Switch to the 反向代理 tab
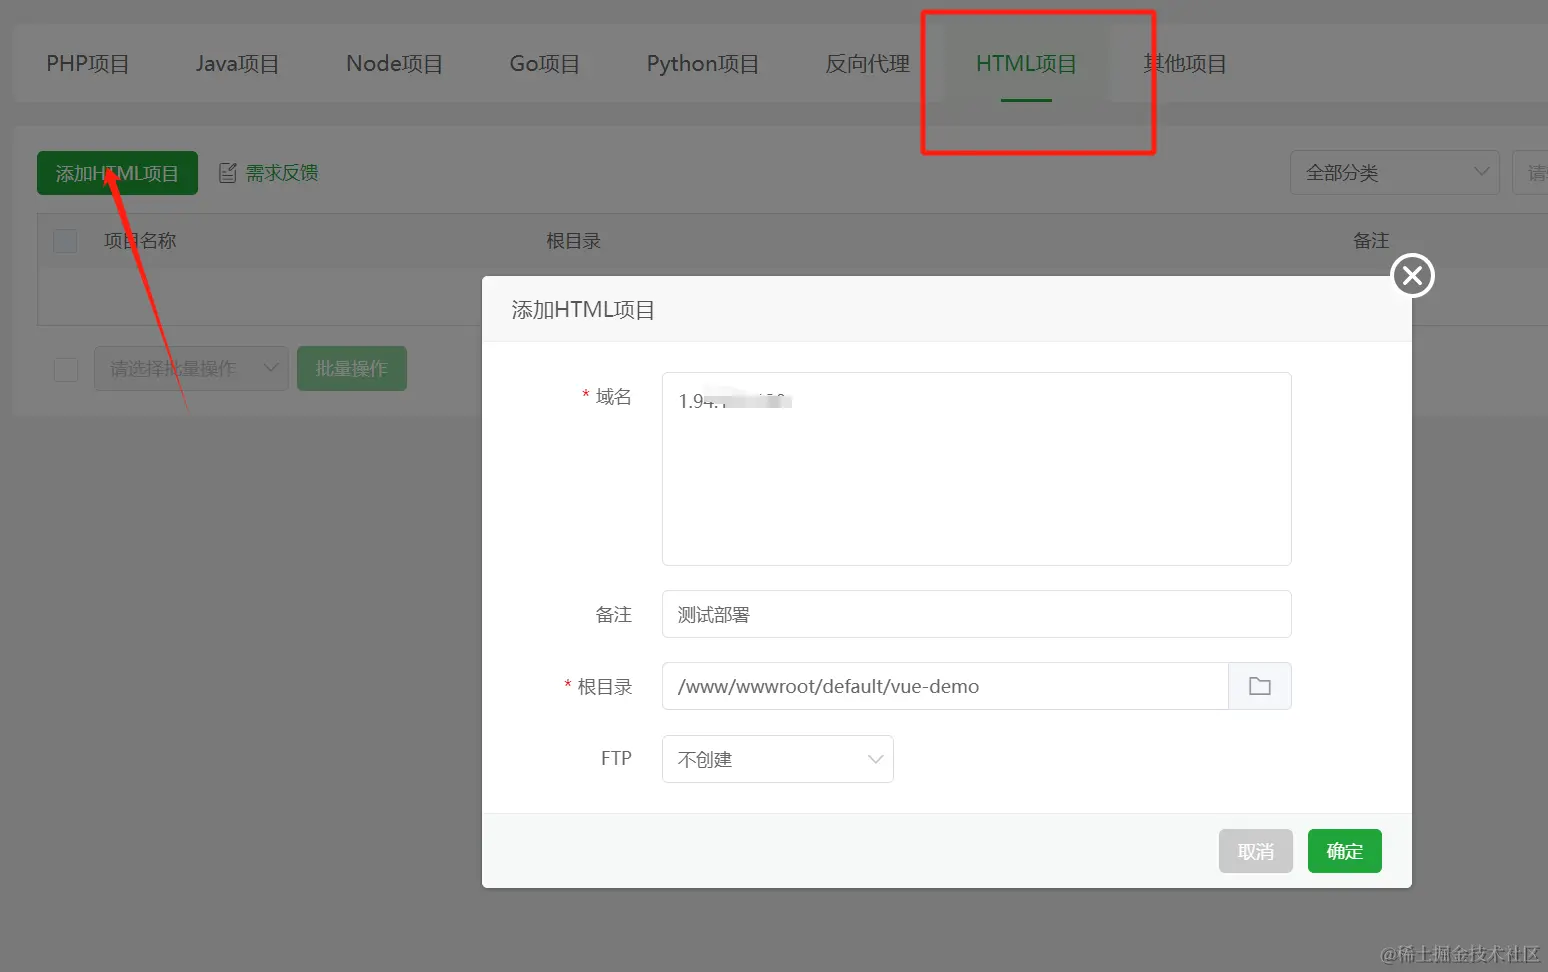 tap(867, 64)
